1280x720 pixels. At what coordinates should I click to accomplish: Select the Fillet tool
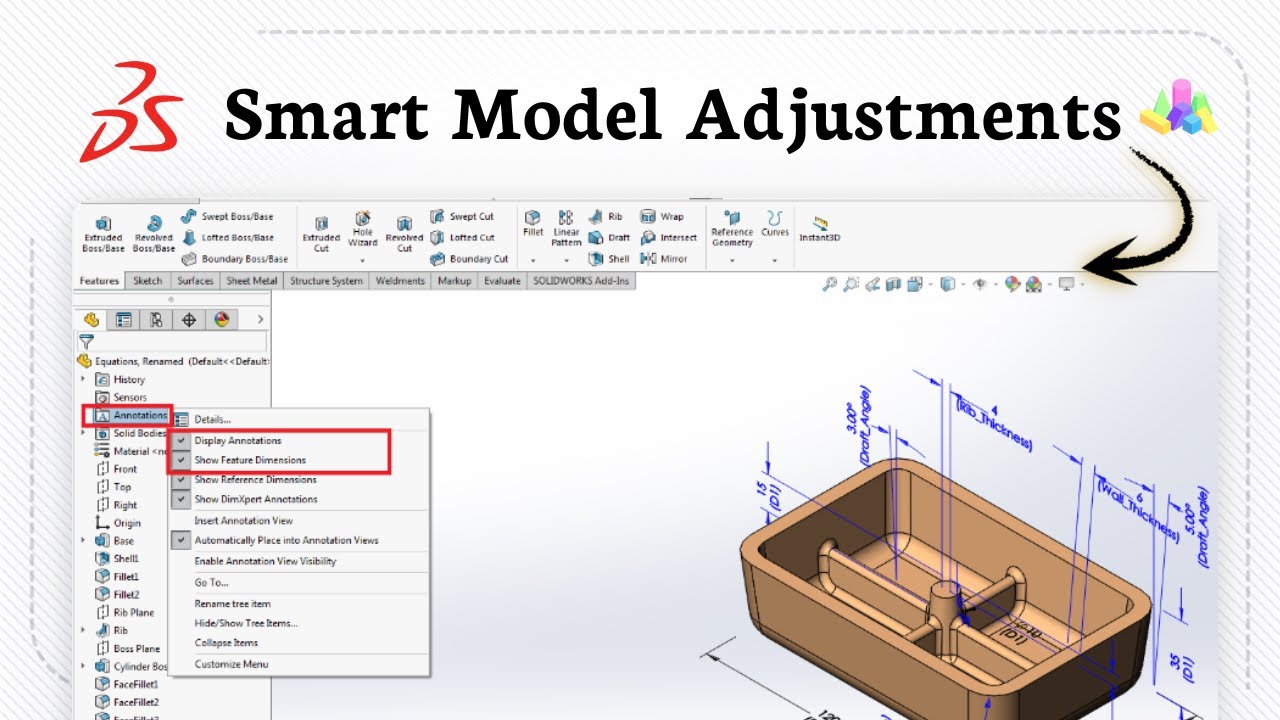(x=533, y=223)
